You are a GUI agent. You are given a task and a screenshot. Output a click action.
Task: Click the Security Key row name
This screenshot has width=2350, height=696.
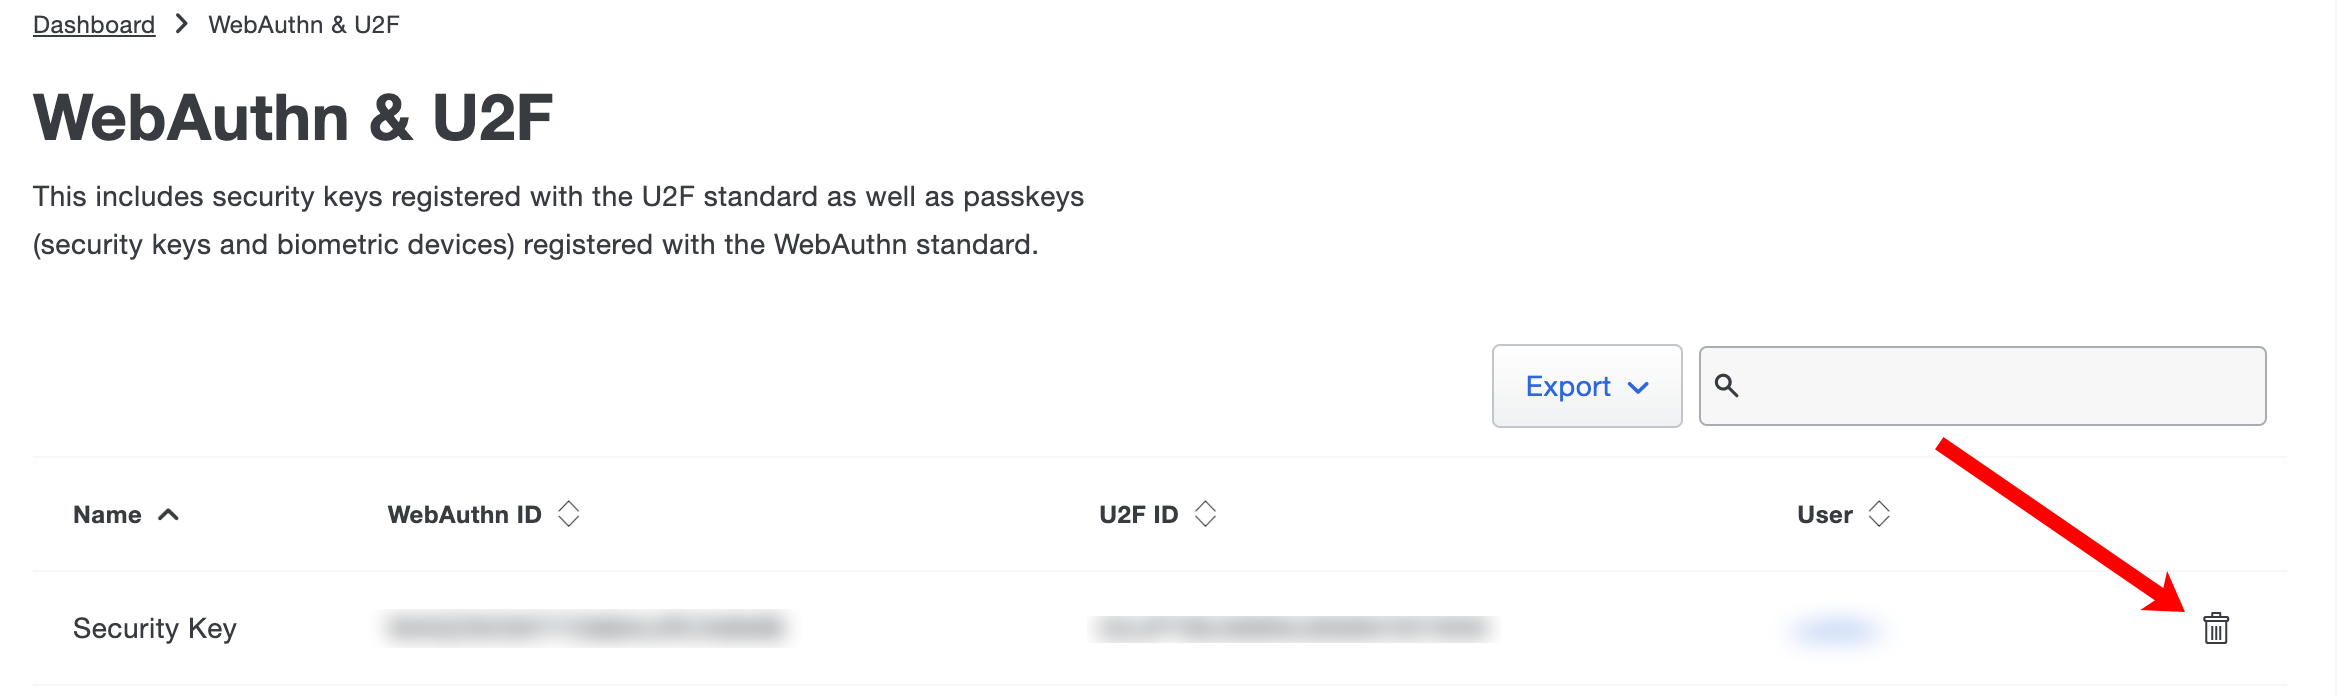[x=154, y=629]
